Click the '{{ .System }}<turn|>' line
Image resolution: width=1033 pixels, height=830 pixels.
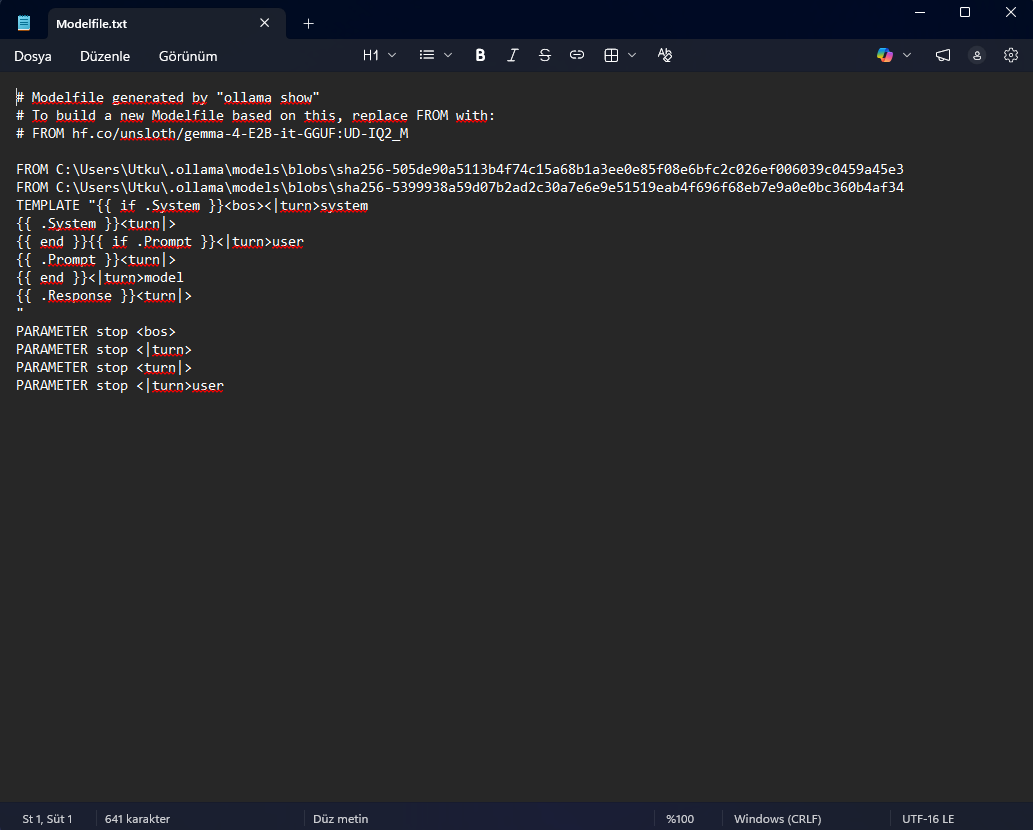(96, 223)
